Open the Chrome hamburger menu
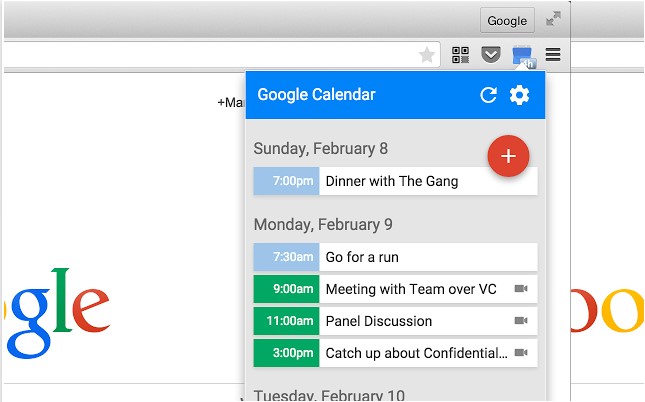The image size is (645, 402). click(553, 55)
